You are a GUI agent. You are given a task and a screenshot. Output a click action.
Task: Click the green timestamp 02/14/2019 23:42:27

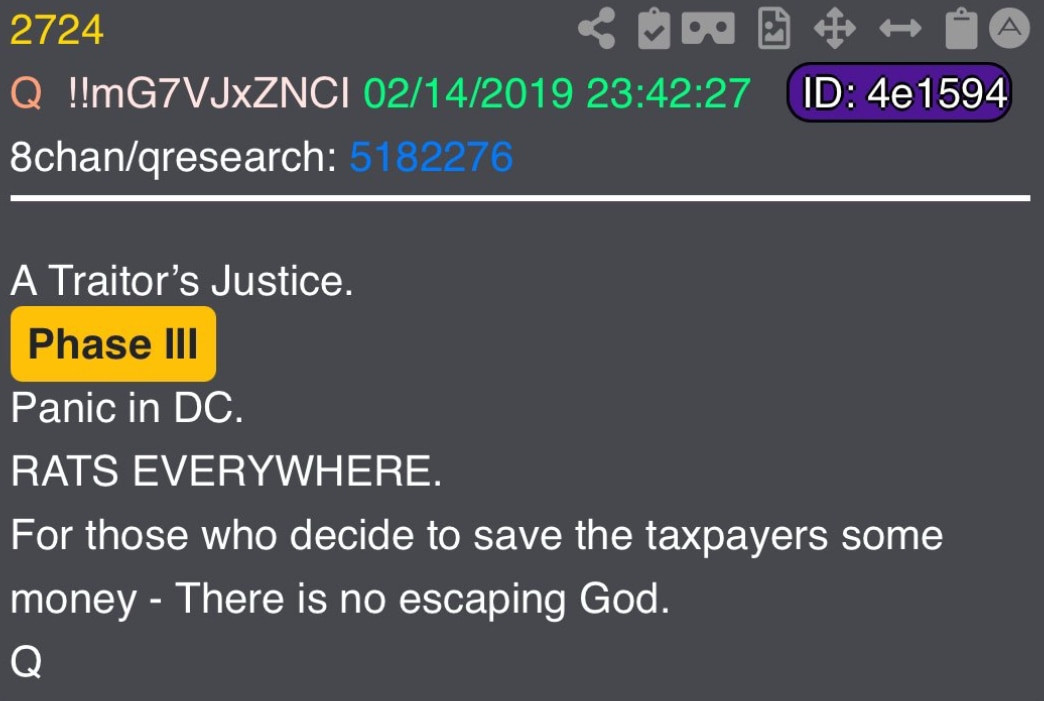pyautogui.click(x=557, y=93)
